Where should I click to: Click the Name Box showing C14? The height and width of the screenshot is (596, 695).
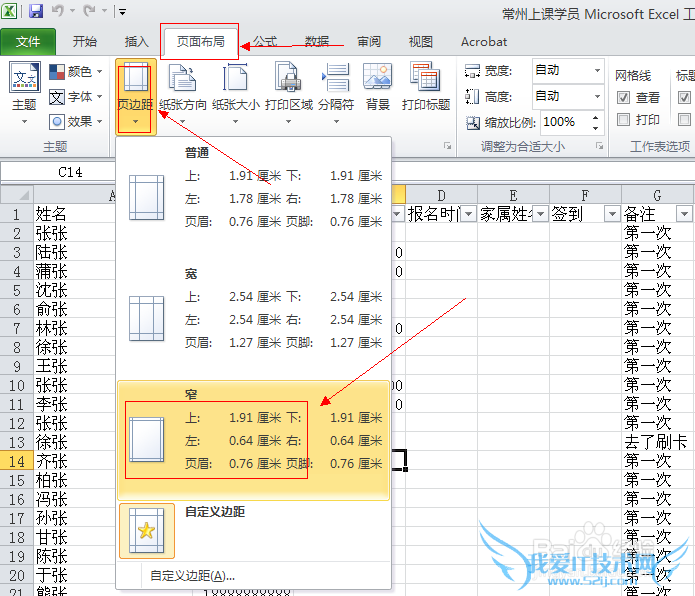point(59,172)
